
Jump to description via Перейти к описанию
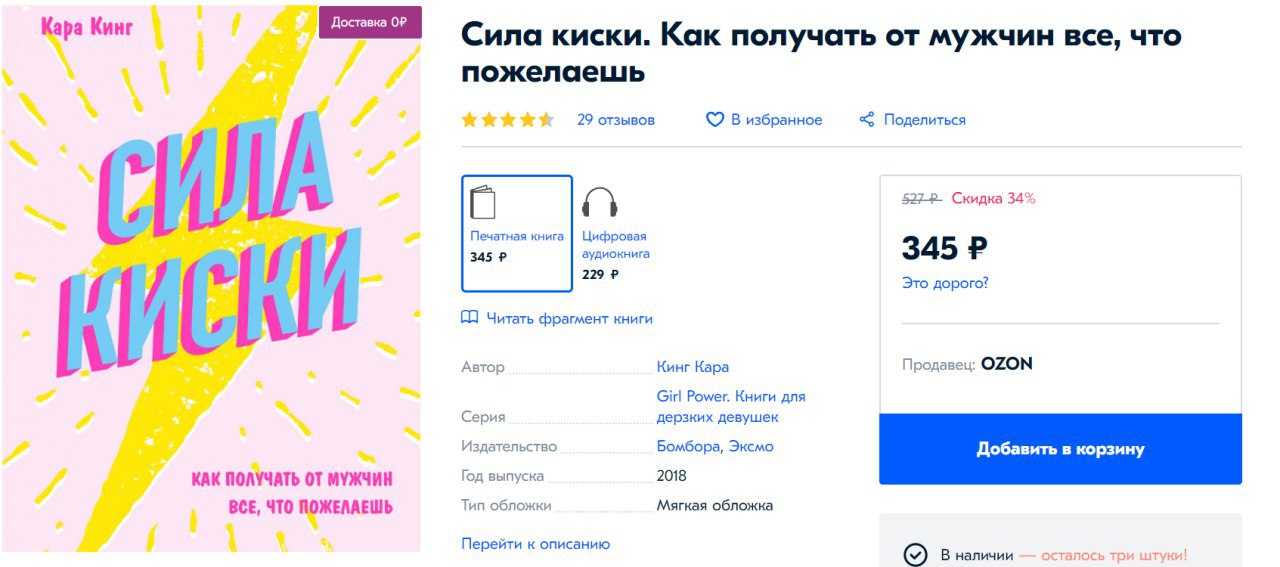[x=535, y=544]
